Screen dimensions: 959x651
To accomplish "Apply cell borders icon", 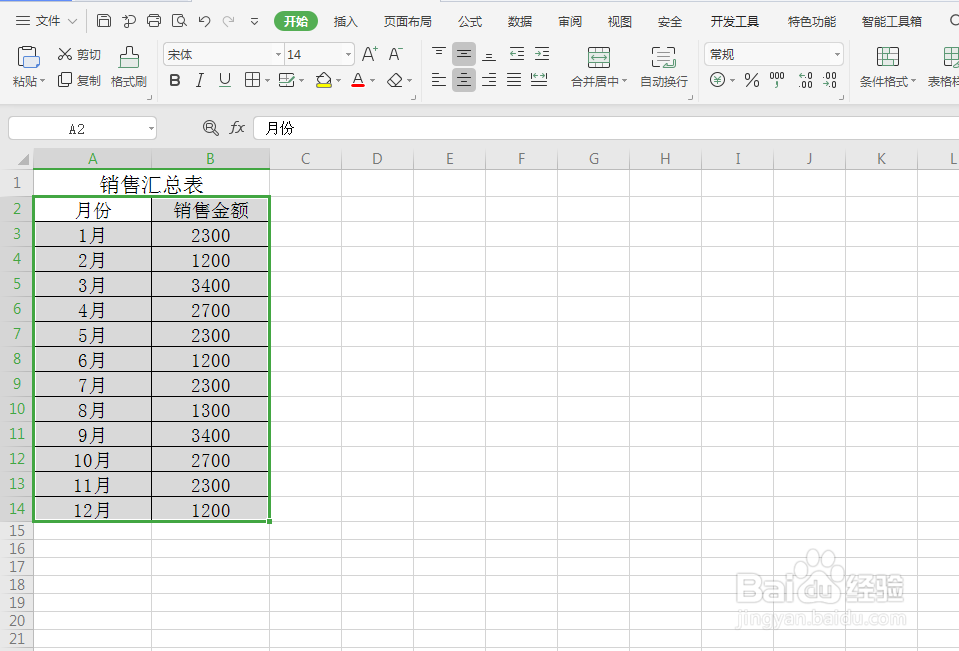I will 252,80.
